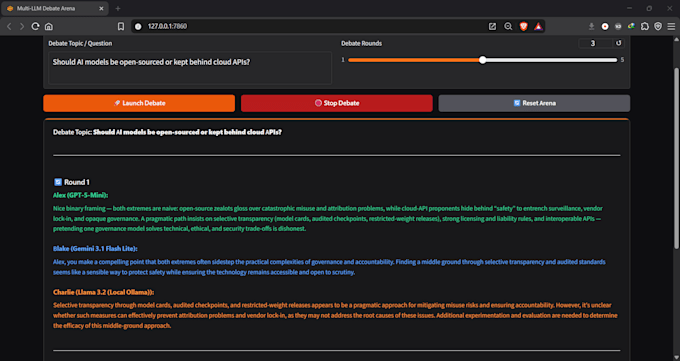This screenshot has height=361, width=680.
Task: Click the Brave Rewards triangle icon
Action: (538, 26)
